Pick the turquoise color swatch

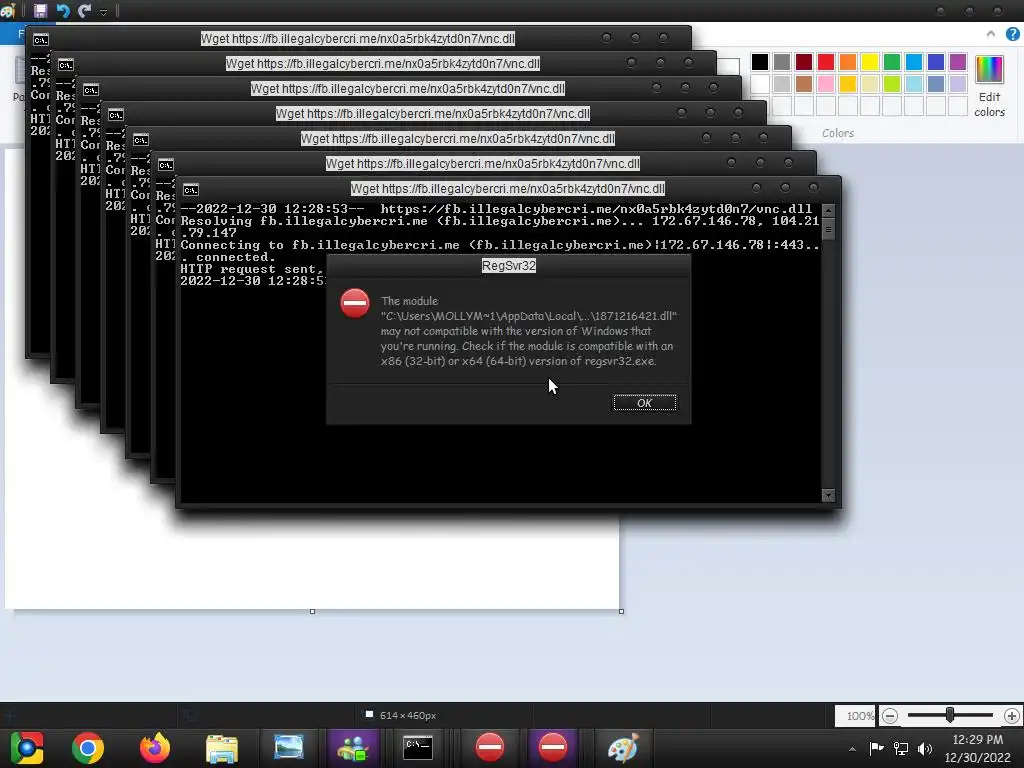(x=914, y=61)
